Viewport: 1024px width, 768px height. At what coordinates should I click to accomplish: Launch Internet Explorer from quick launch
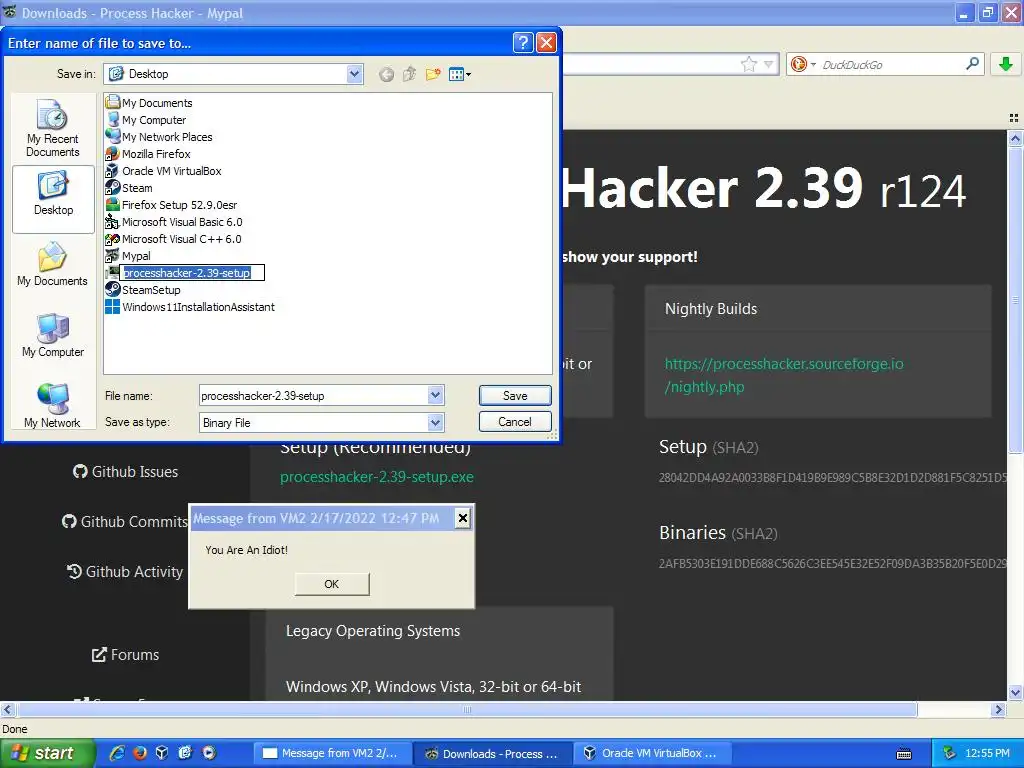(x=118, y=753)
